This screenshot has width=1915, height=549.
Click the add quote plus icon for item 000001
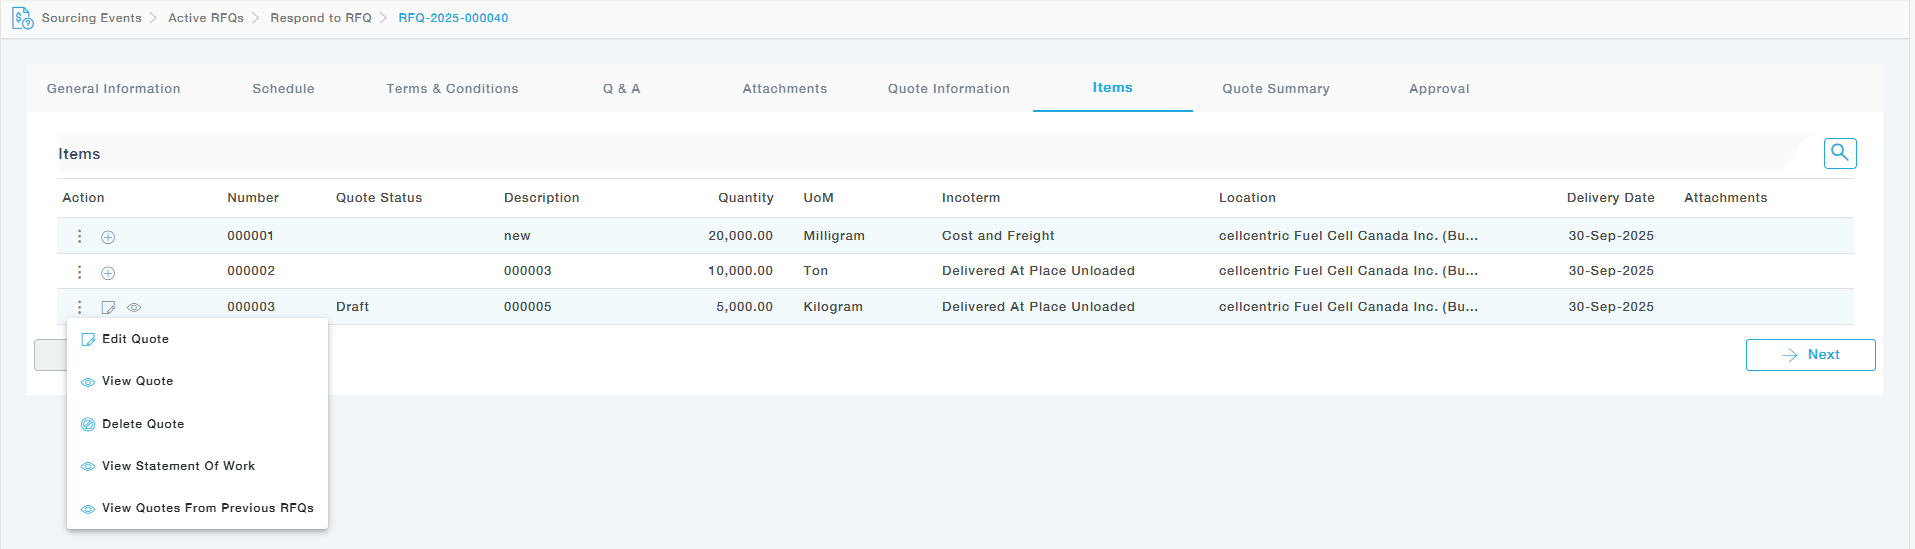click(x=108, y=237)
